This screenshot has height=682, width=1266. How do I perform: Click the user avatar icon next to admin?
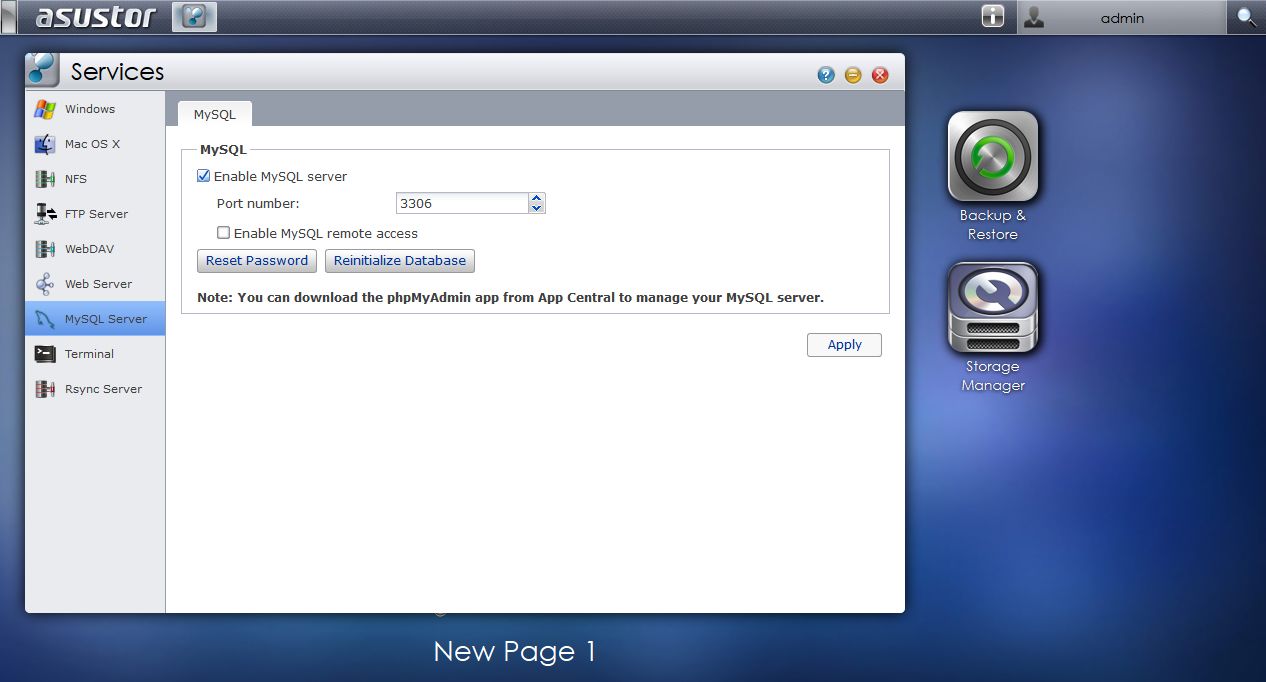tap(1034, 17)
